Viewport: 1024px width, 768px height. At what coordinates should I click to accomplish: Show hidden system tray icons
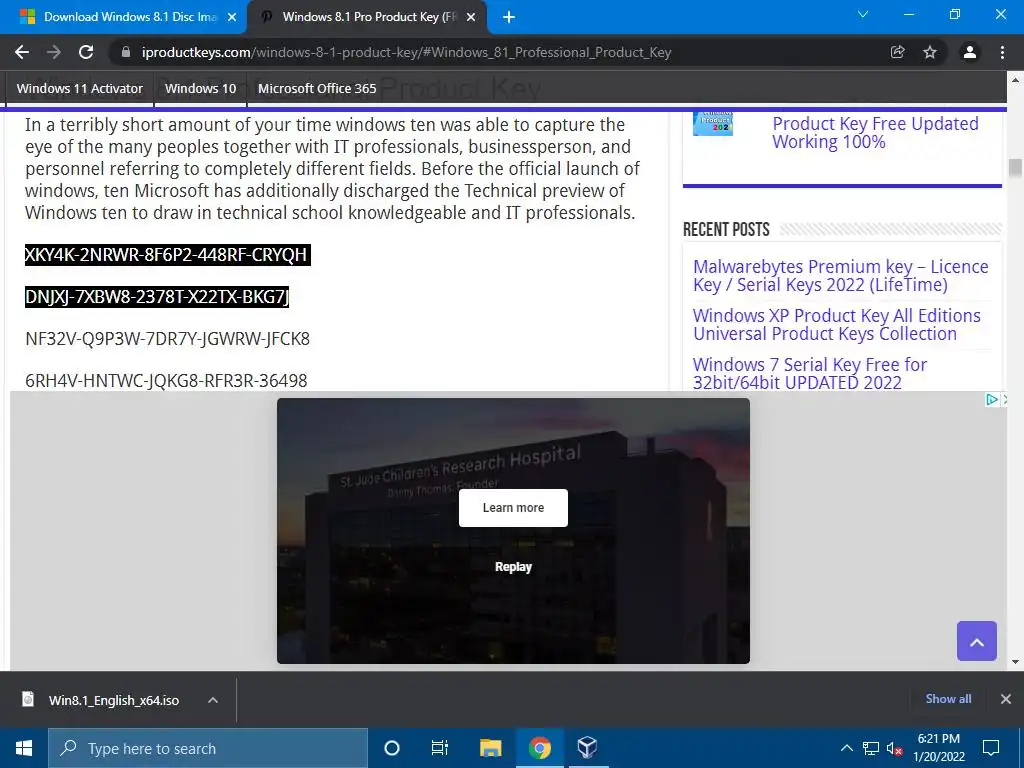click(846, 748)
